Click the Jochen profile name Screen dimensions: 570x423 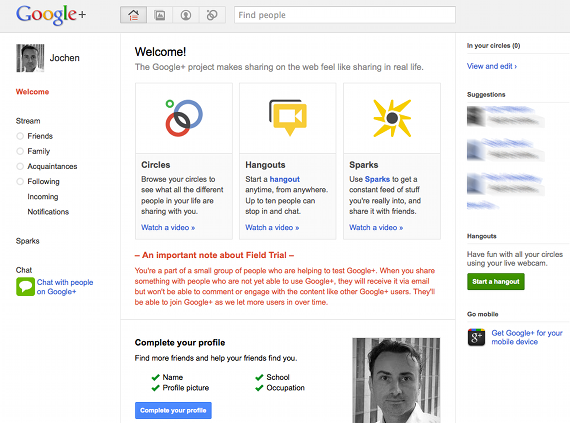point(64,58)
